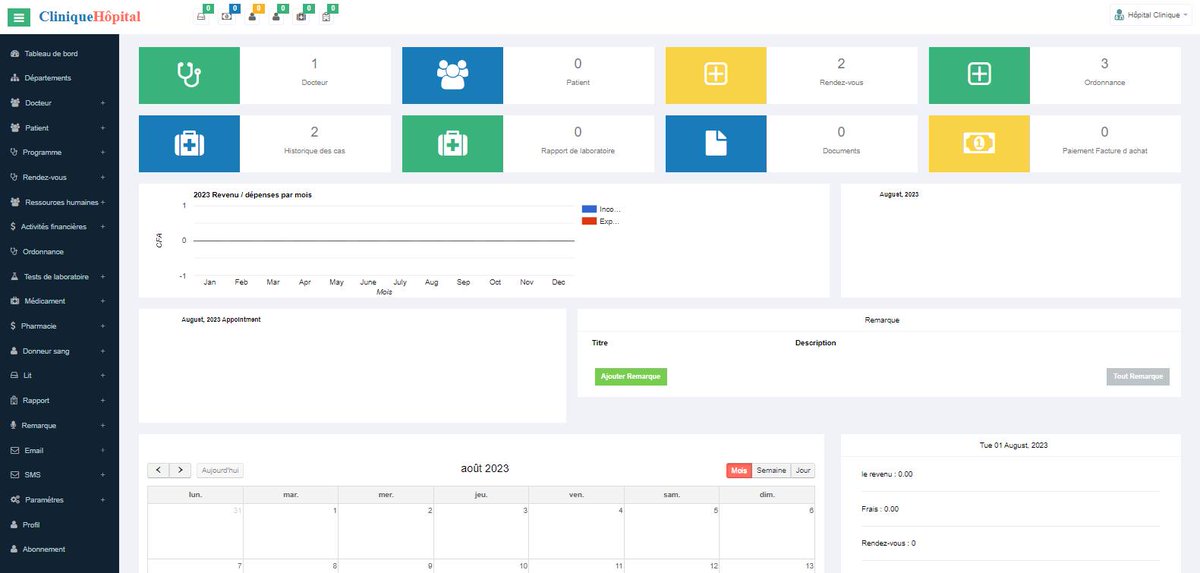Toggle the green hamburger sidebar button
The height and width of the screenshot is (573, 1200).
point(19,17)
